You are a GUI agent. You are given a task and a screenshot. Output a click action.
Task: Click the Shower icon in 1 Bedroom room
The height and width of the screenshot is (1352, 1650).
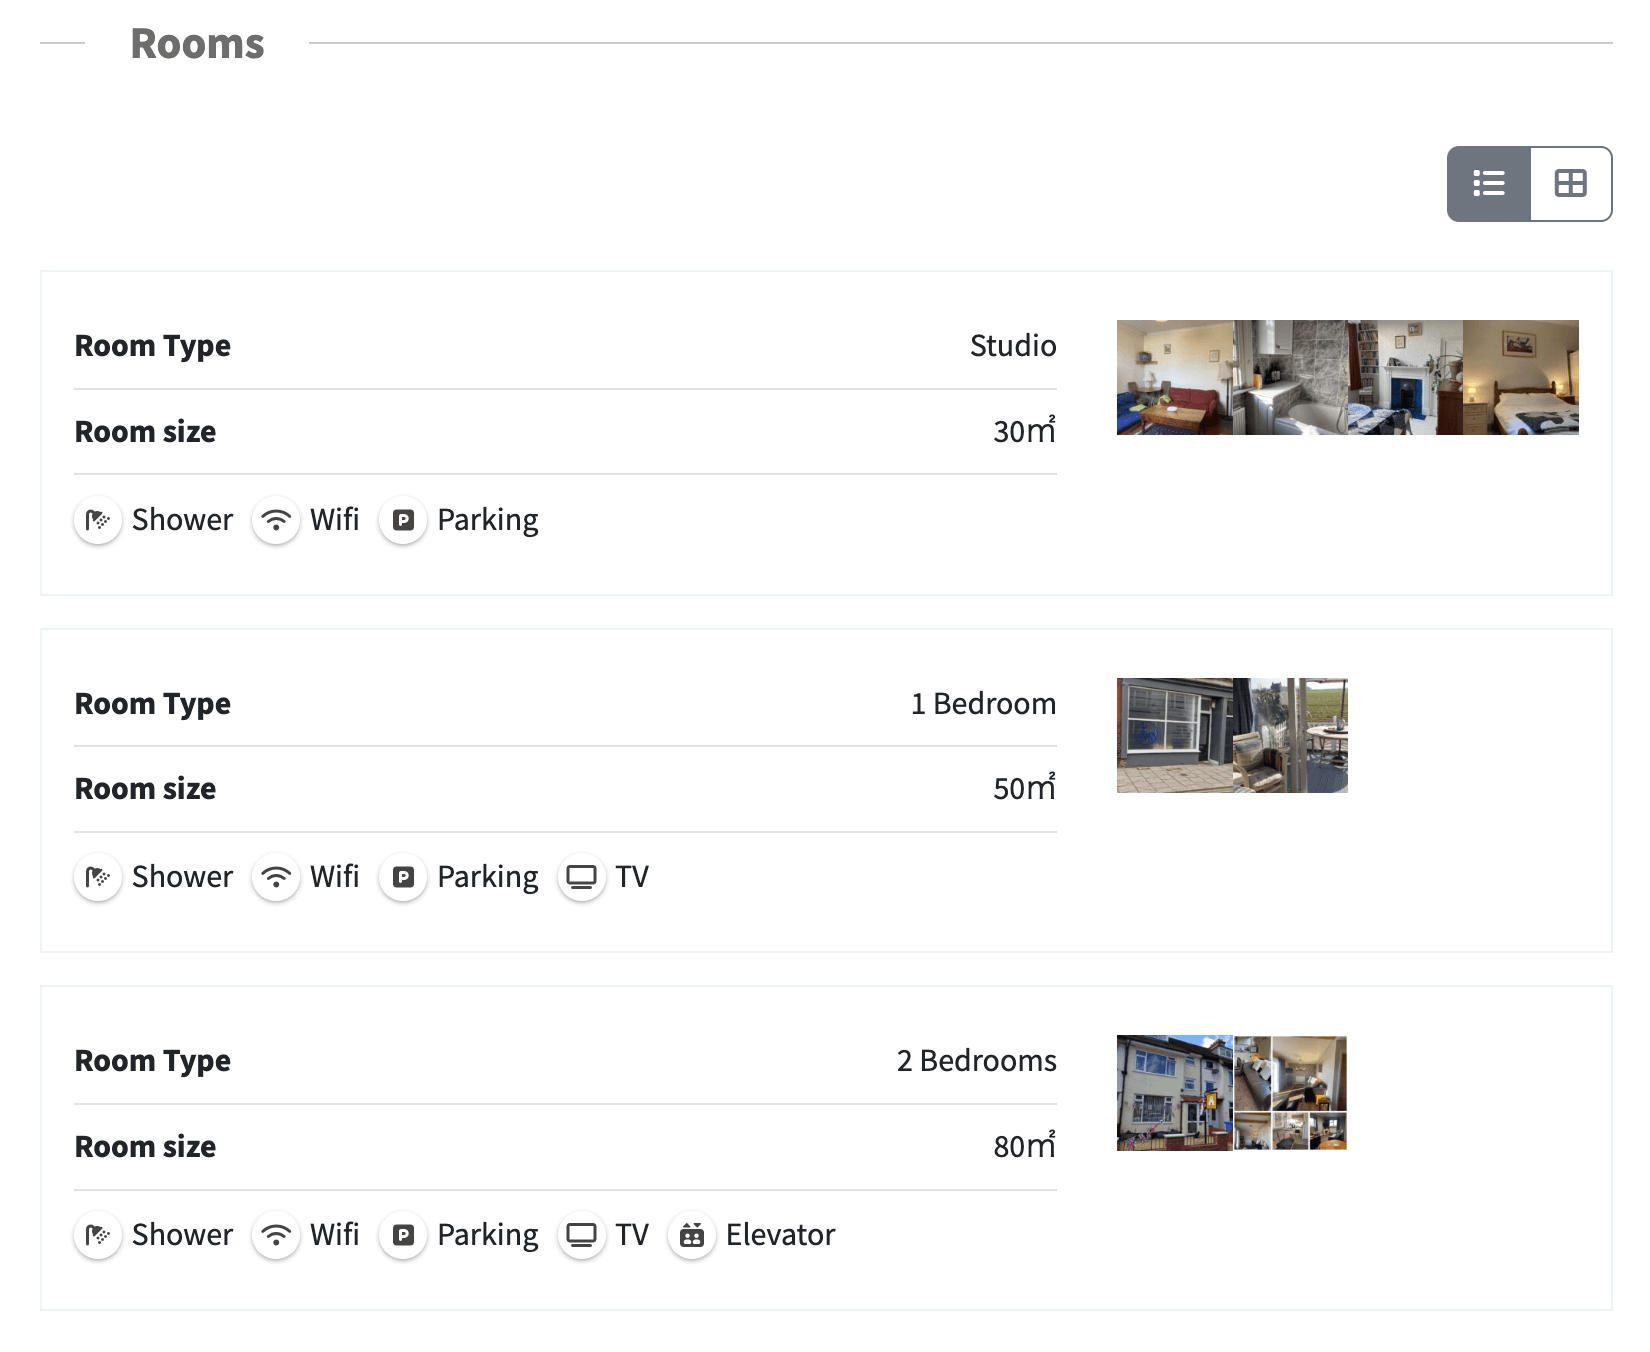(98, 877)
